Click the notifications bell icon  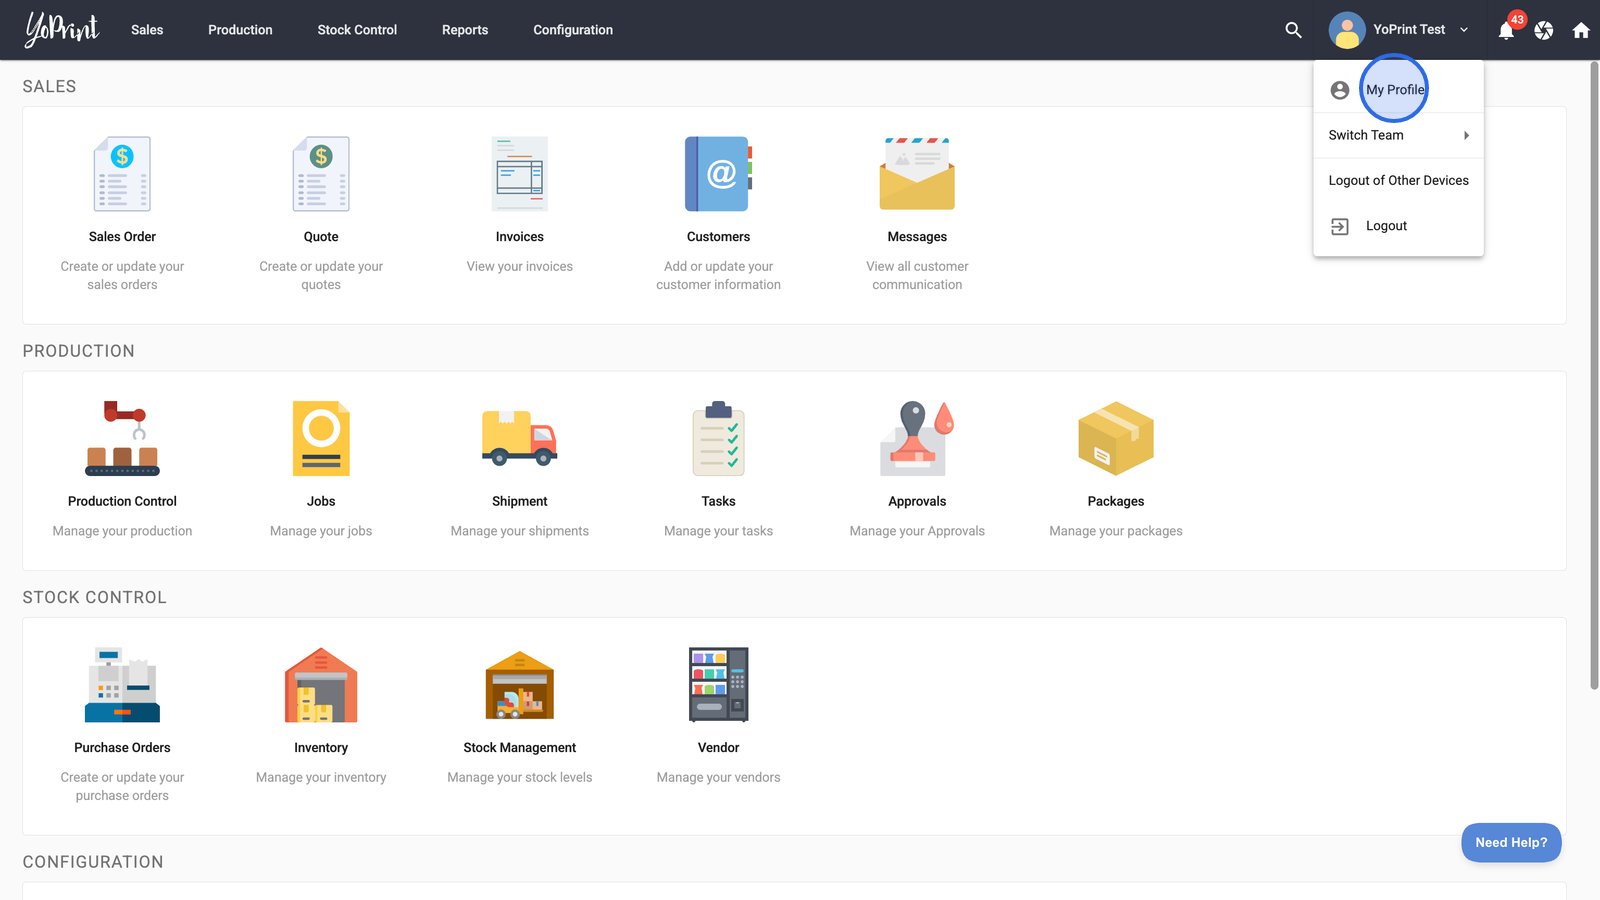coord(1506,30)
